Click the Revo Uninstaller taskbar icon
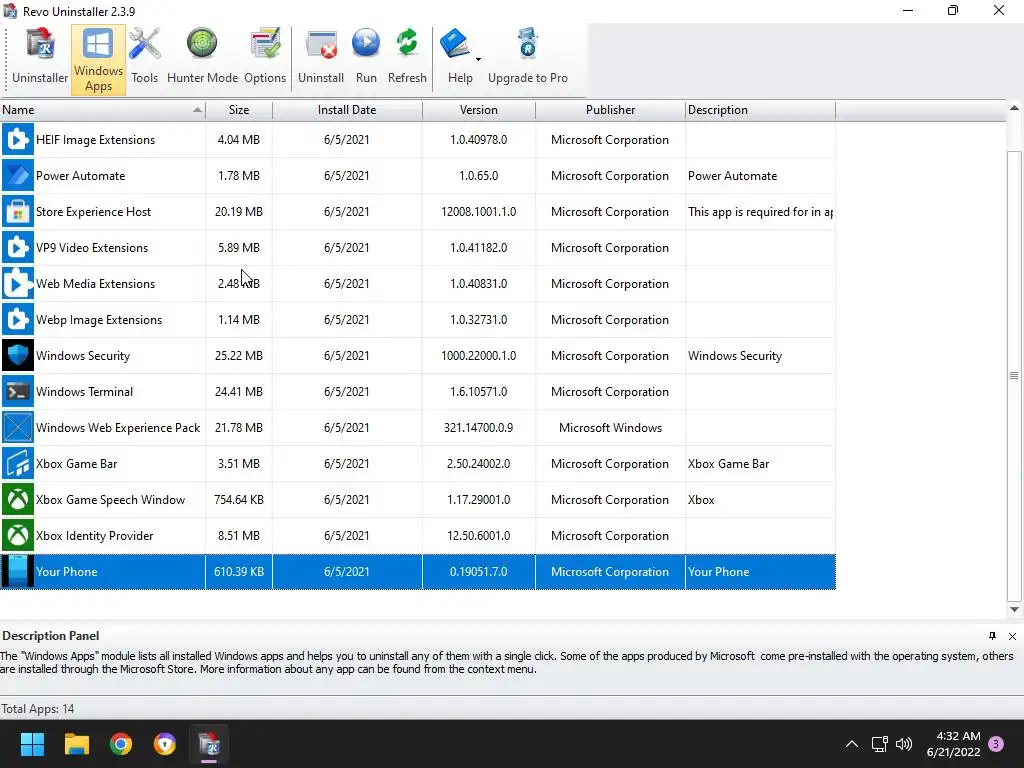Screen dimensions: 1024x768 209,744
